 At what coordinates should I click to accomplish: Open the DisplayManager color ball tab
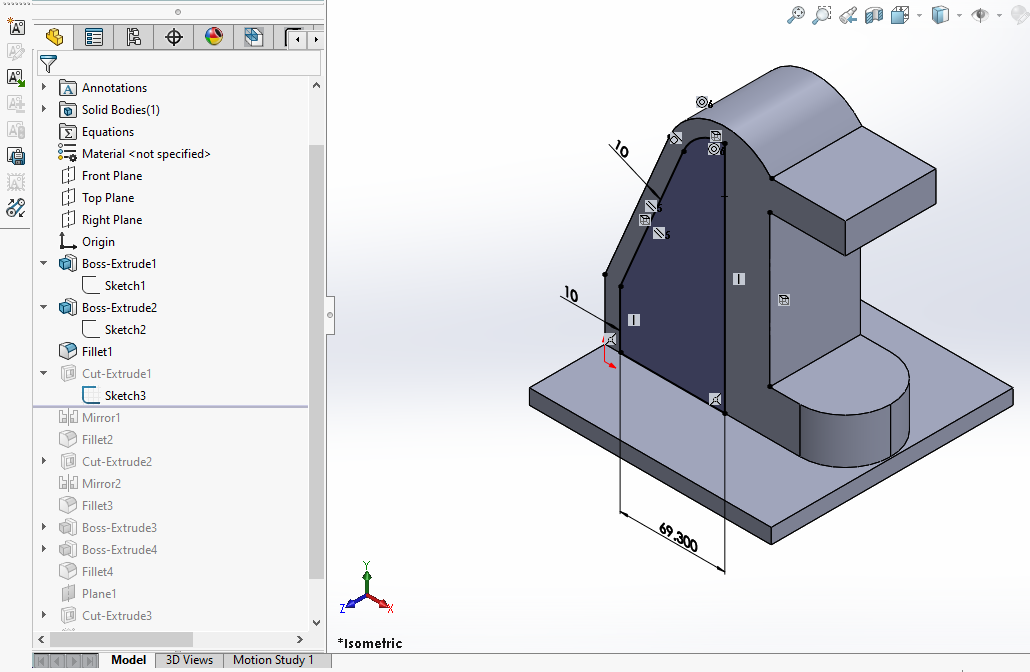click(213, 38)
